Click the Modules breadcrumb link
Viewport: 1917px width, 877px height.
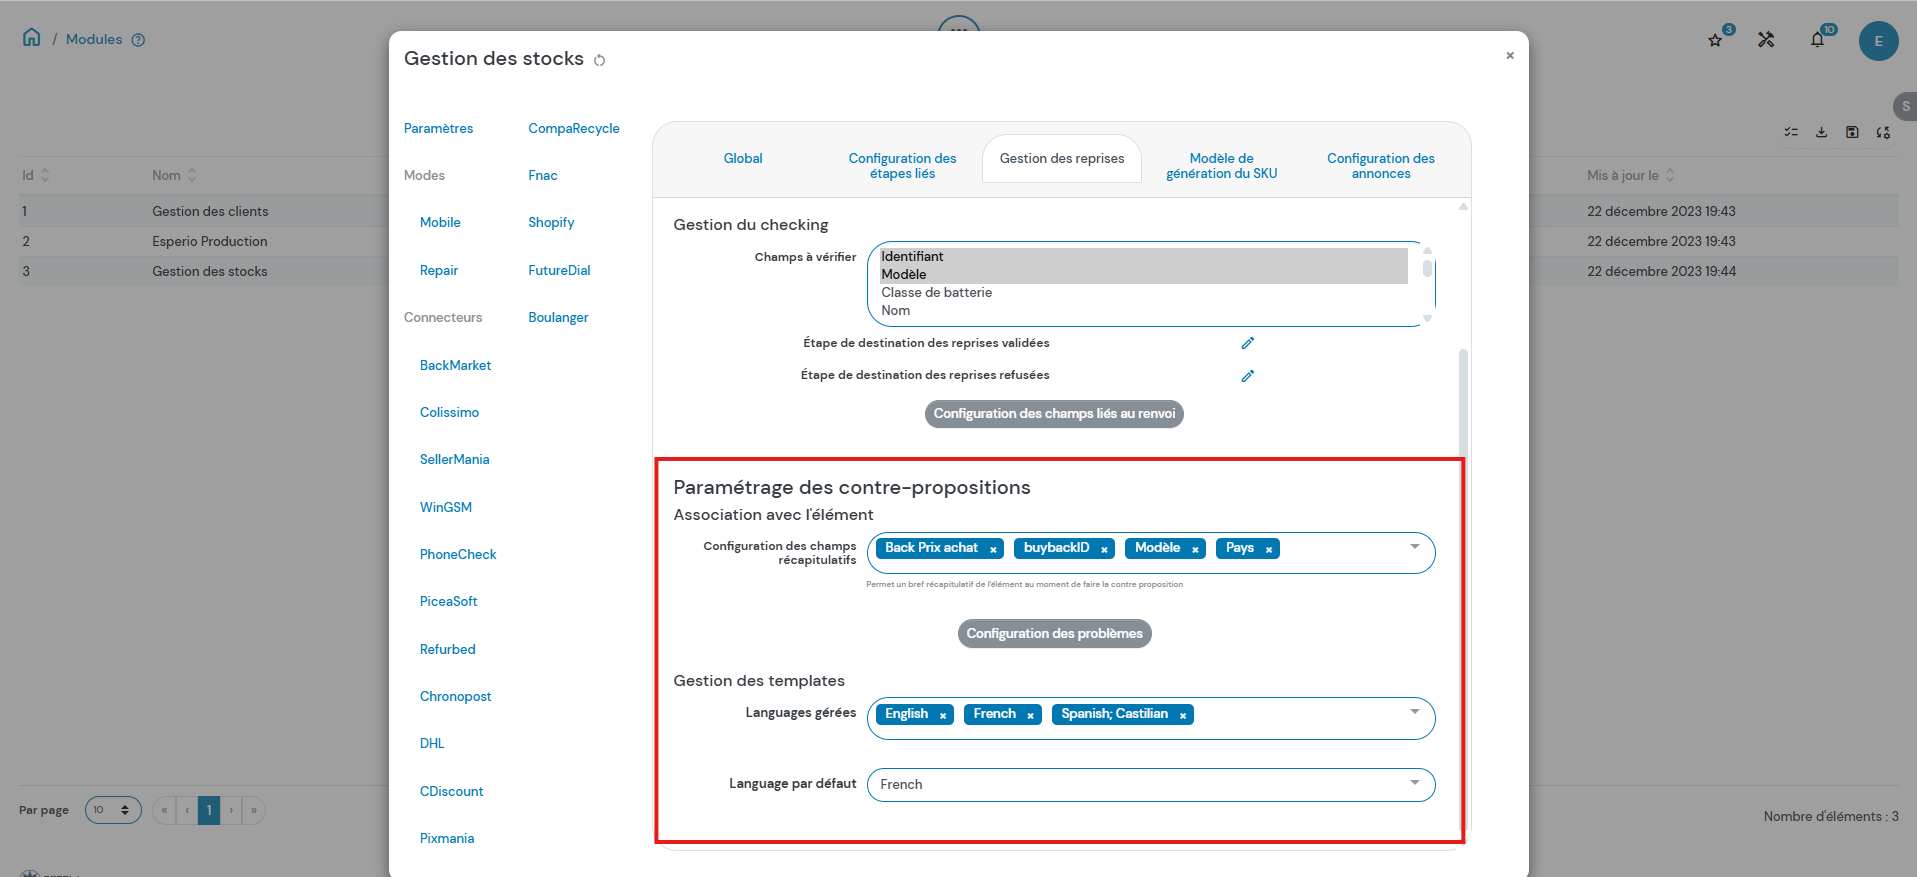94,39
